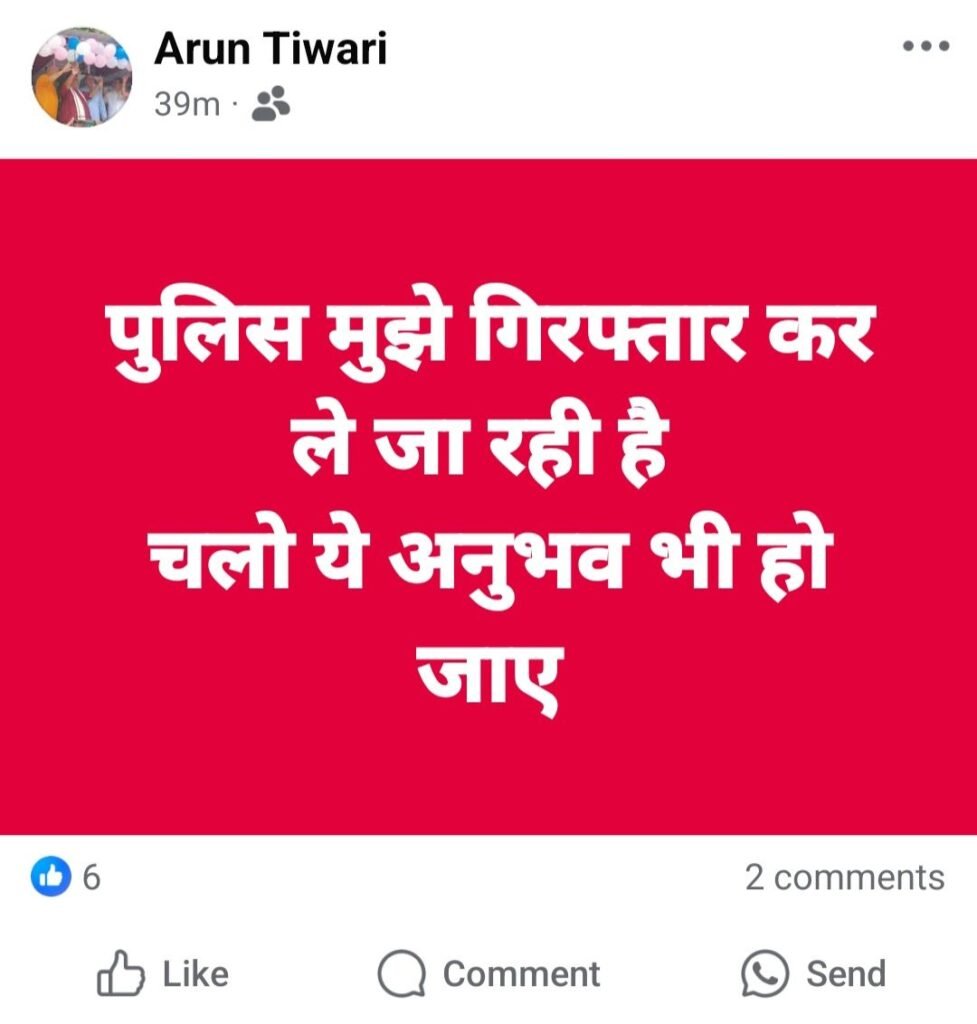977x1024 pixels.
Task: Open the red Hindi text post
Action: click(488, 496)
